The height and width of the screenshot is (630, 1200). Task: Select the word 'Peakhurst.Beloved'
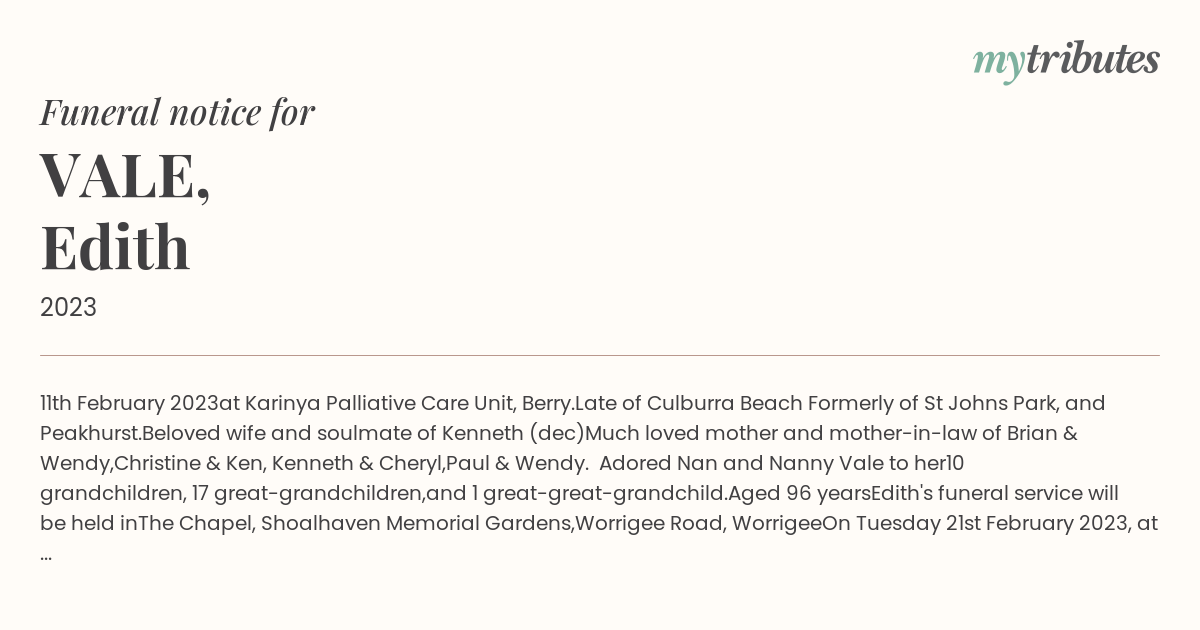pyautogui.click(x=126, y=434)
